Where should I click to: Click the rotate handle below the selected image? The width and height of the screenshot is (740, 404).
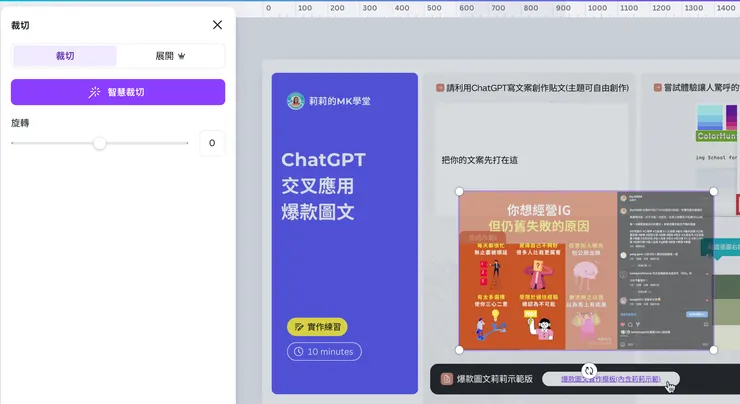pyautogui.click(x=589, y=370)
